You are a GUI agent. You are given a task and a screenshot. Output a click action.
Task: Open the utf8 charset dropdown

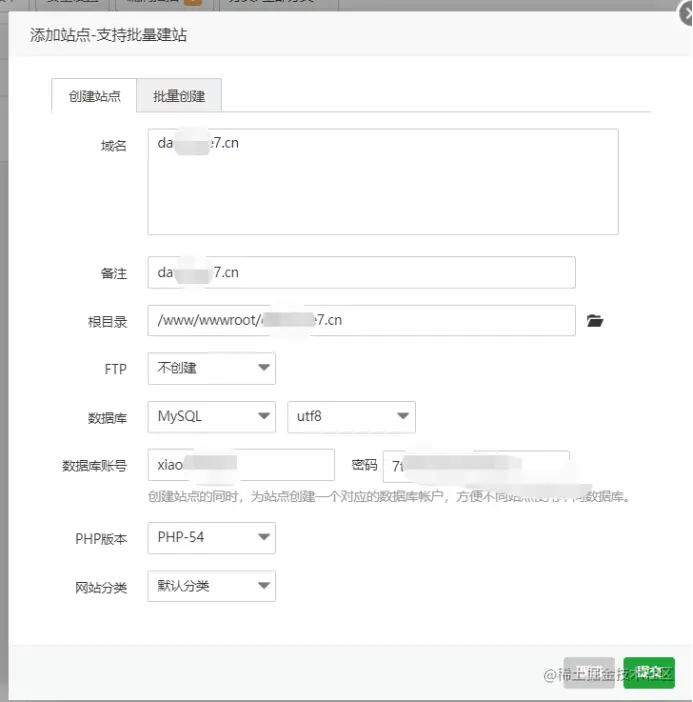351,416
